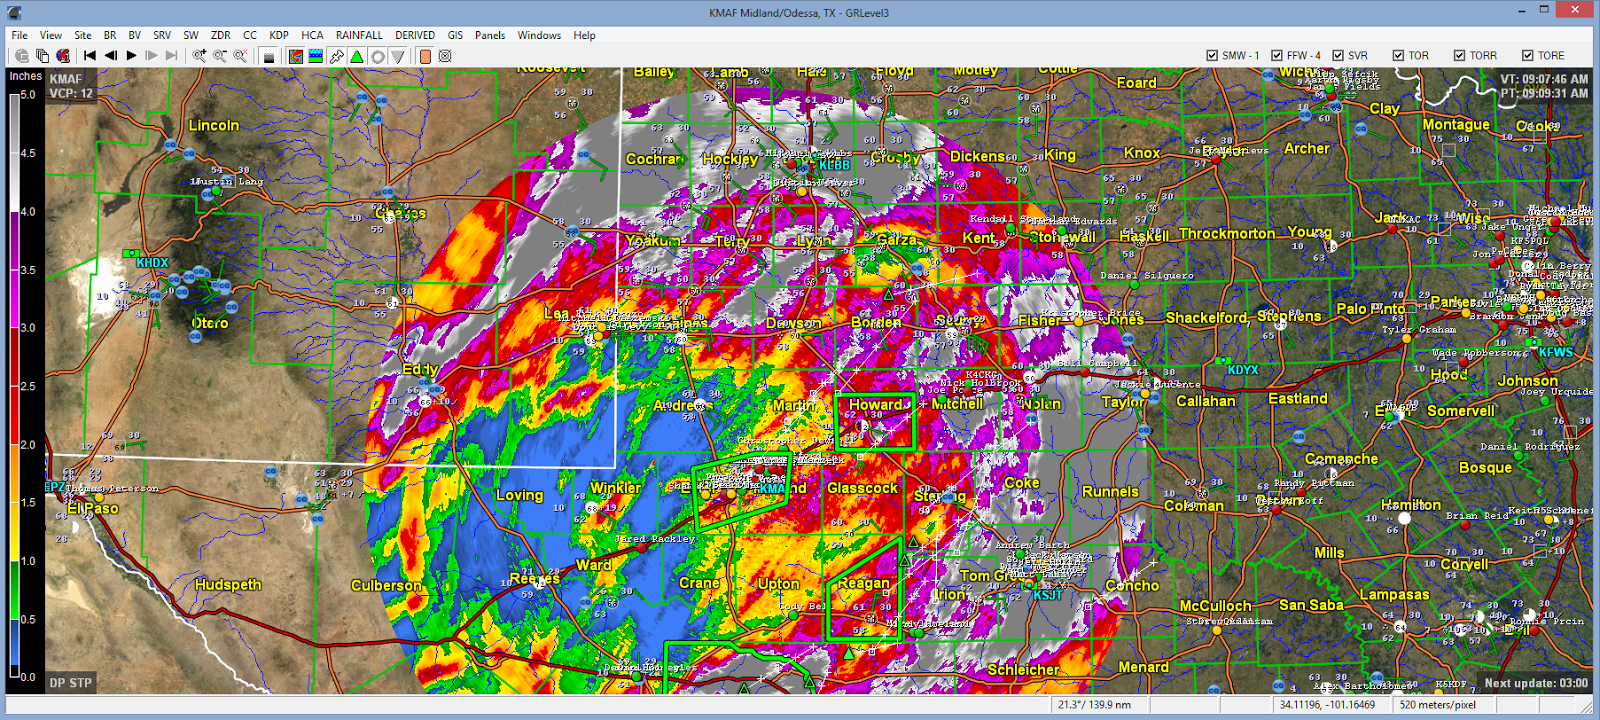Viewport: 1600px width, 720px height.
Task: Select the KFWS radar site marker
Action: click(1555, 352)
